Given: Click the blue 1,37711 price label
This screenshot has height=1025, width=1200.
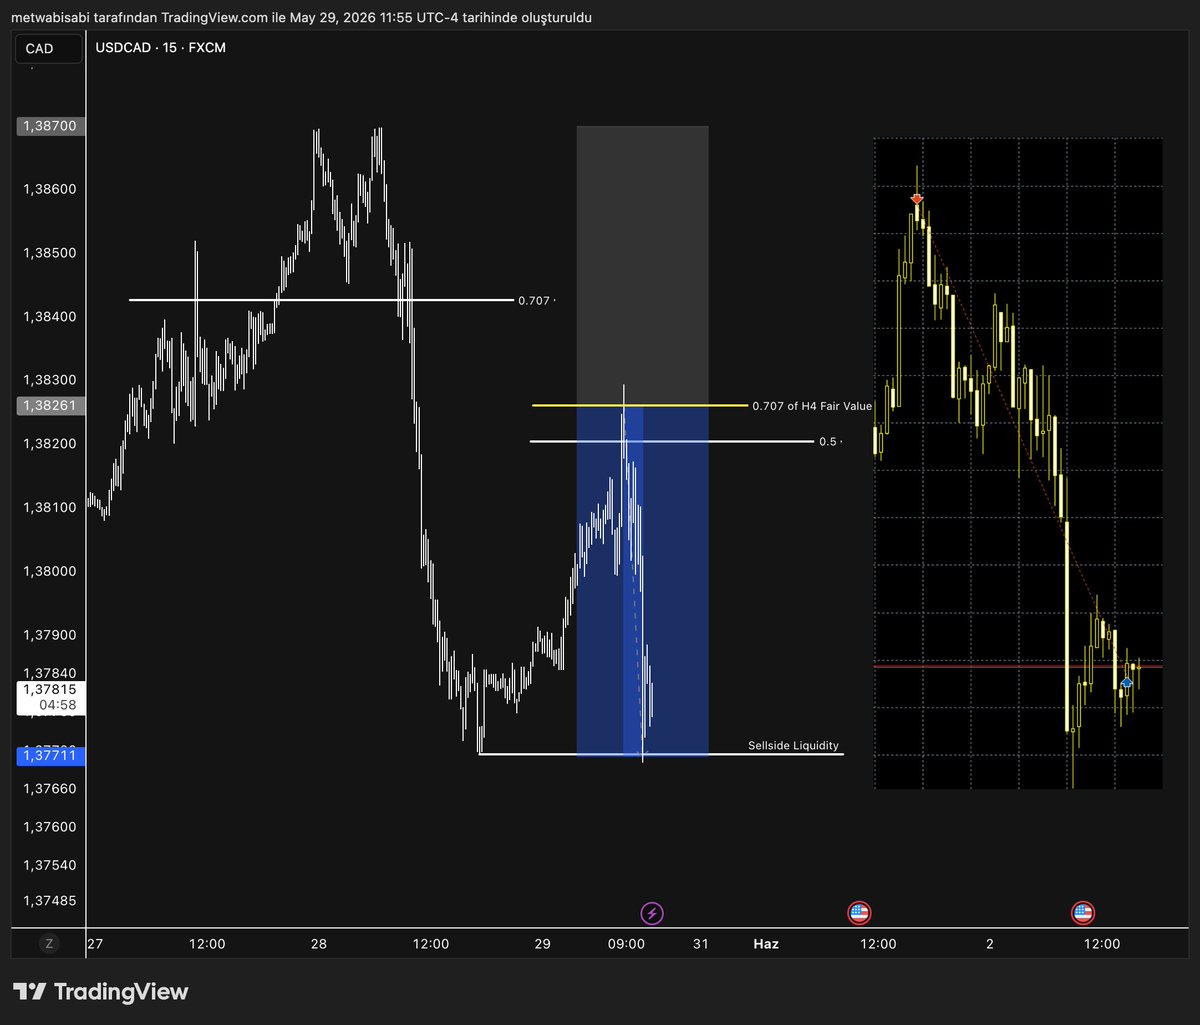Looking at the screenshot, I should pyautogui.click(x=52, y=757).
